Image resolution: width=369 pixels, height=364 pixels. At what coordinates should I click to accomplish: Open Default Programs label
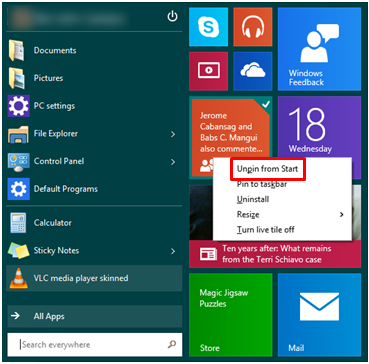66,189
